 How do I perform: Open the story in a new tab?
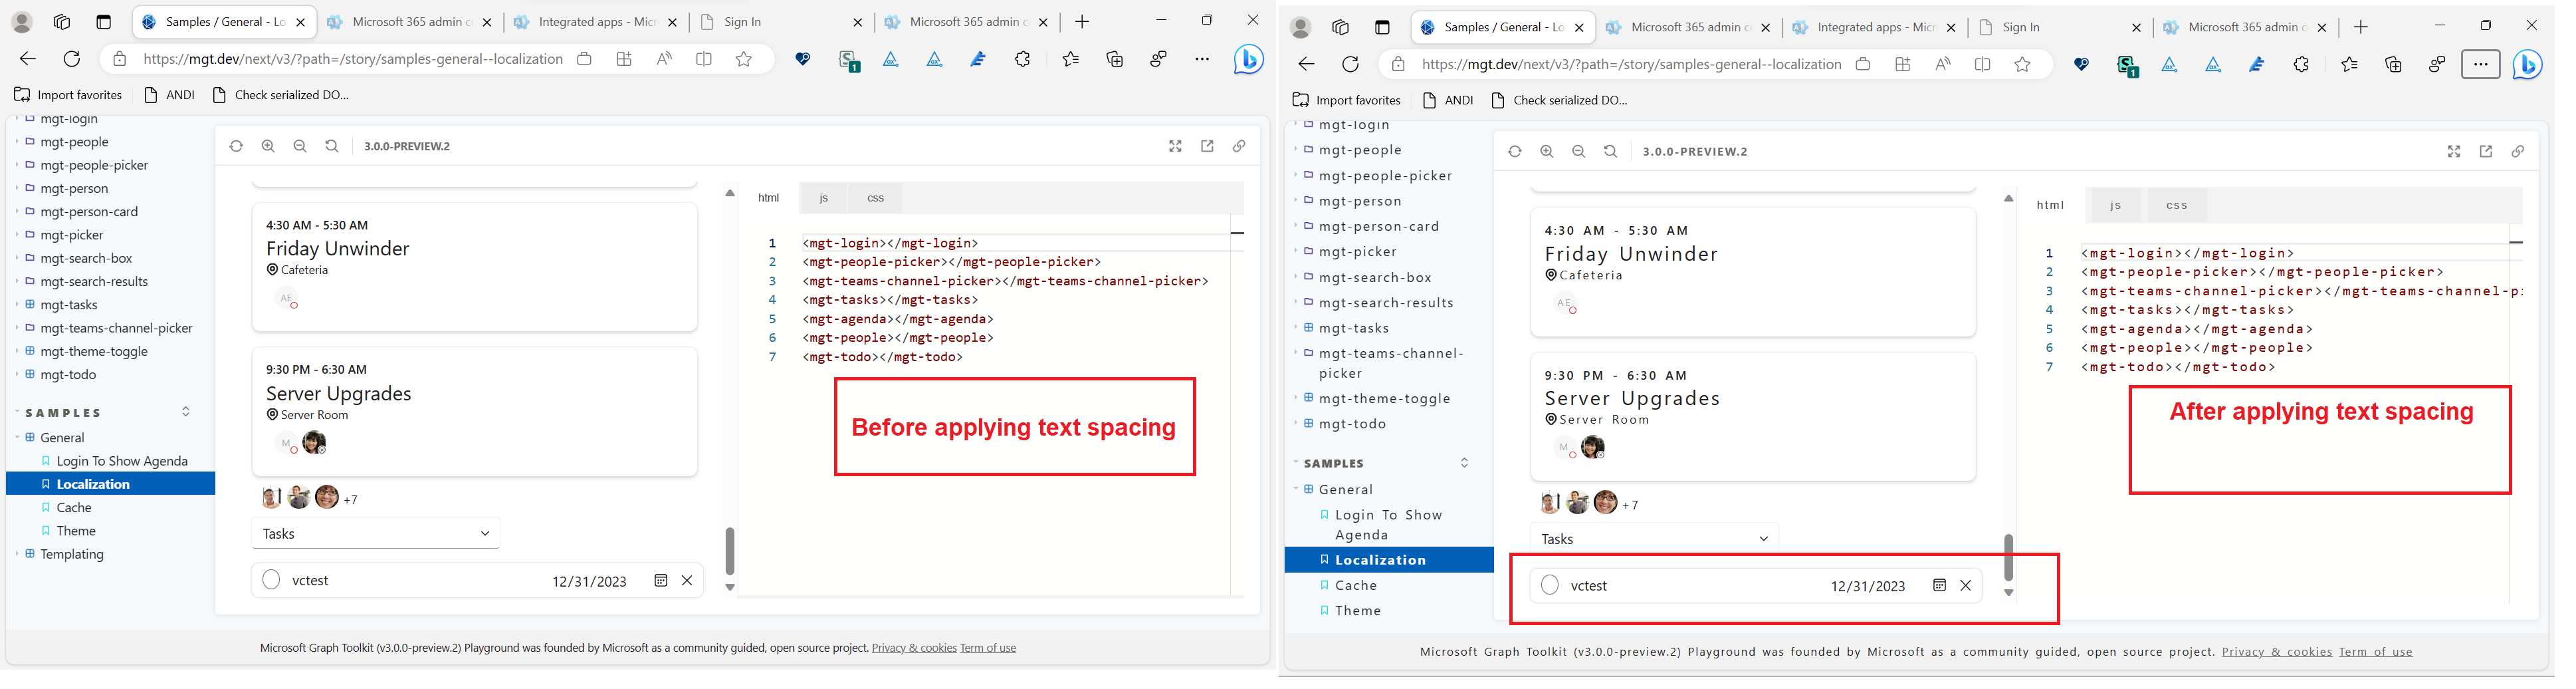(x=1207, y=146)
